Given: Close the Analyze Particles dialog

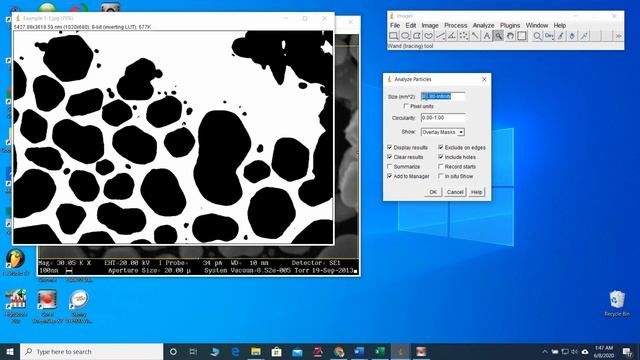Looking at the screenshot, I should pos(484,79).
